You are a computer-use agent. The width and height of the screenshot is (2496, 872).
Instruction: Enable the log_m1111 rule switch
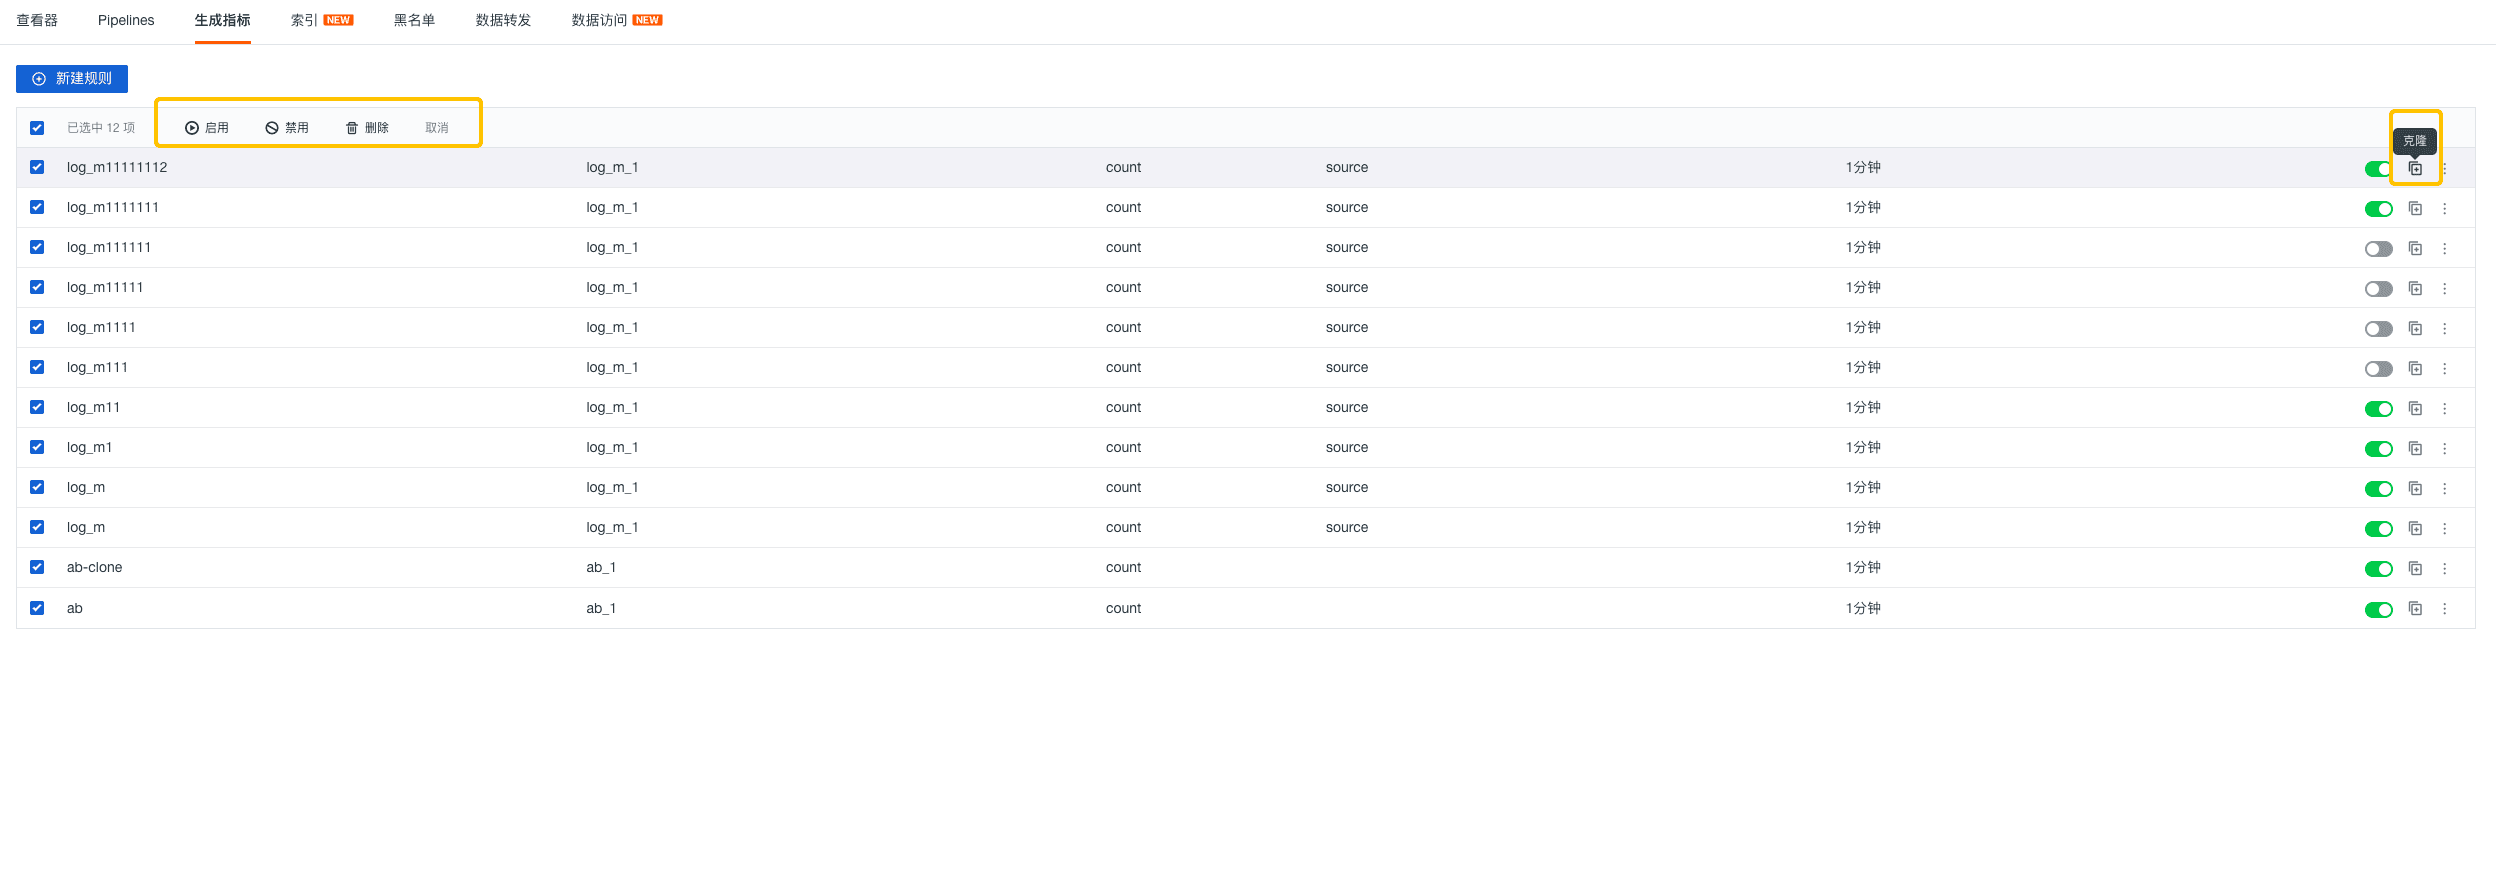click(x=2379, y=329)
